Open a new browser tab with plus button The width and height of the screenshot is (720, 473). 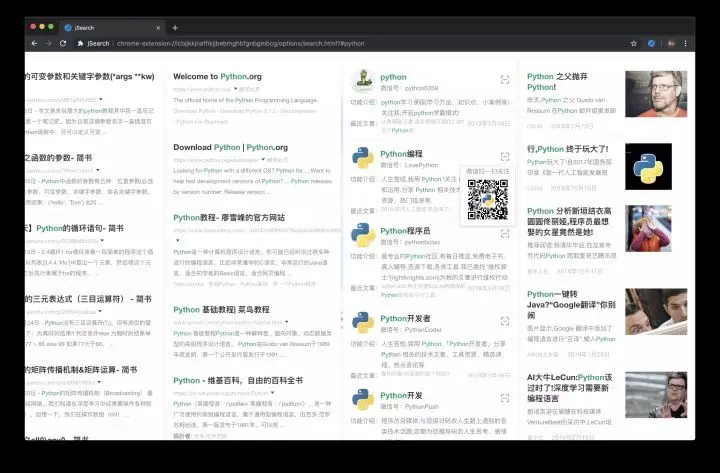[175, 28]
